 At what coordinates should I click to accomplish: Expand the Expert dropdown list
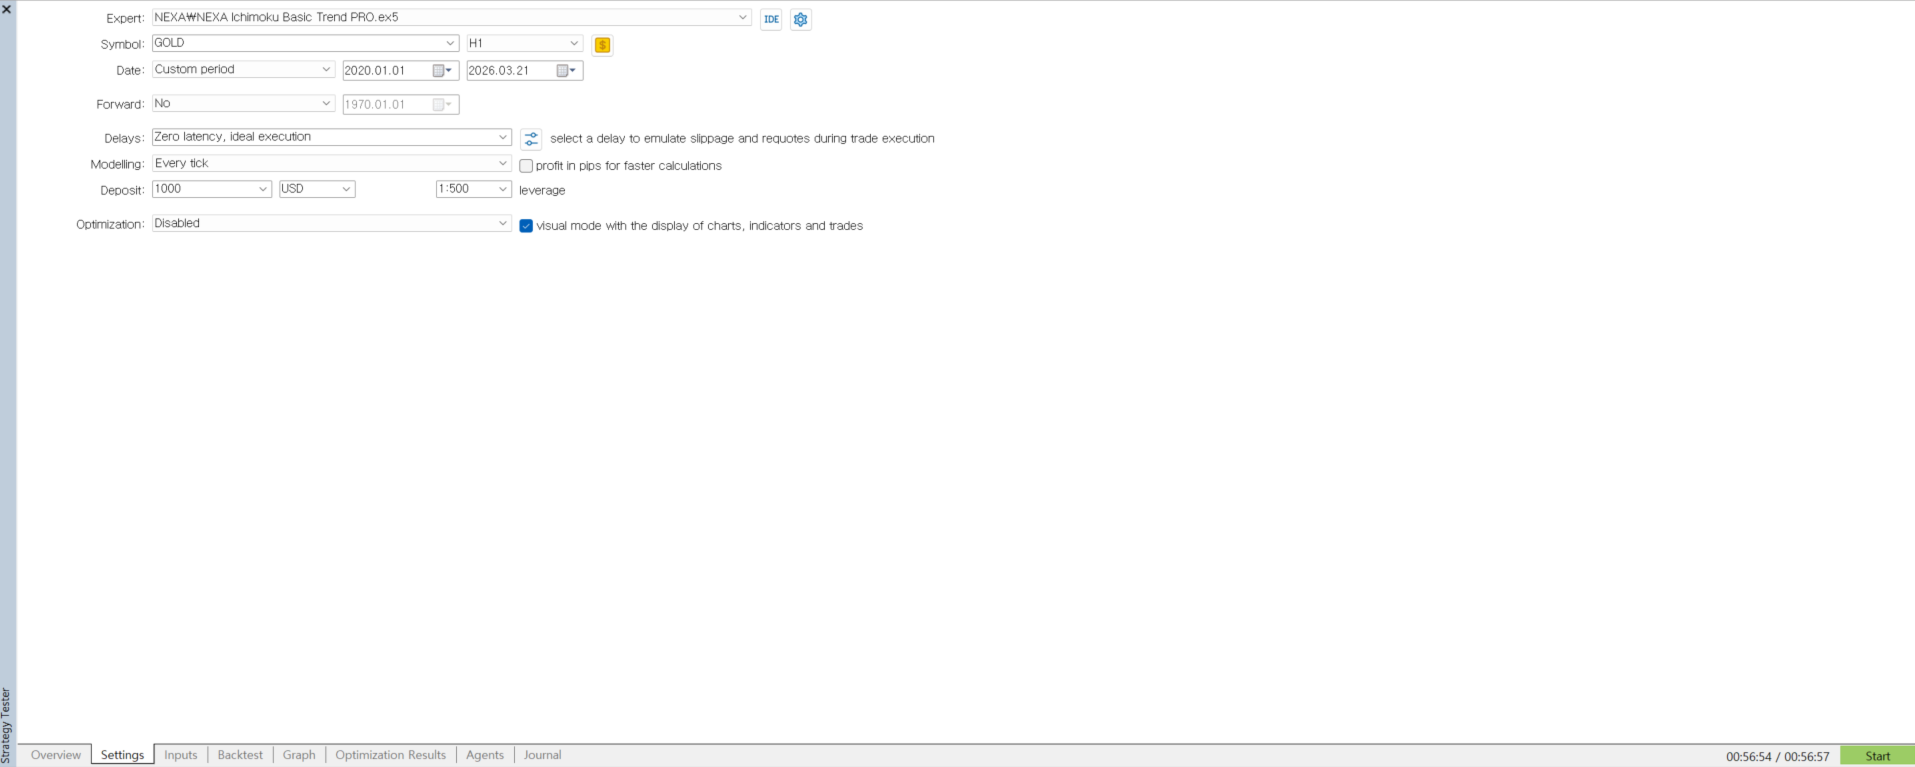point(742,17)
